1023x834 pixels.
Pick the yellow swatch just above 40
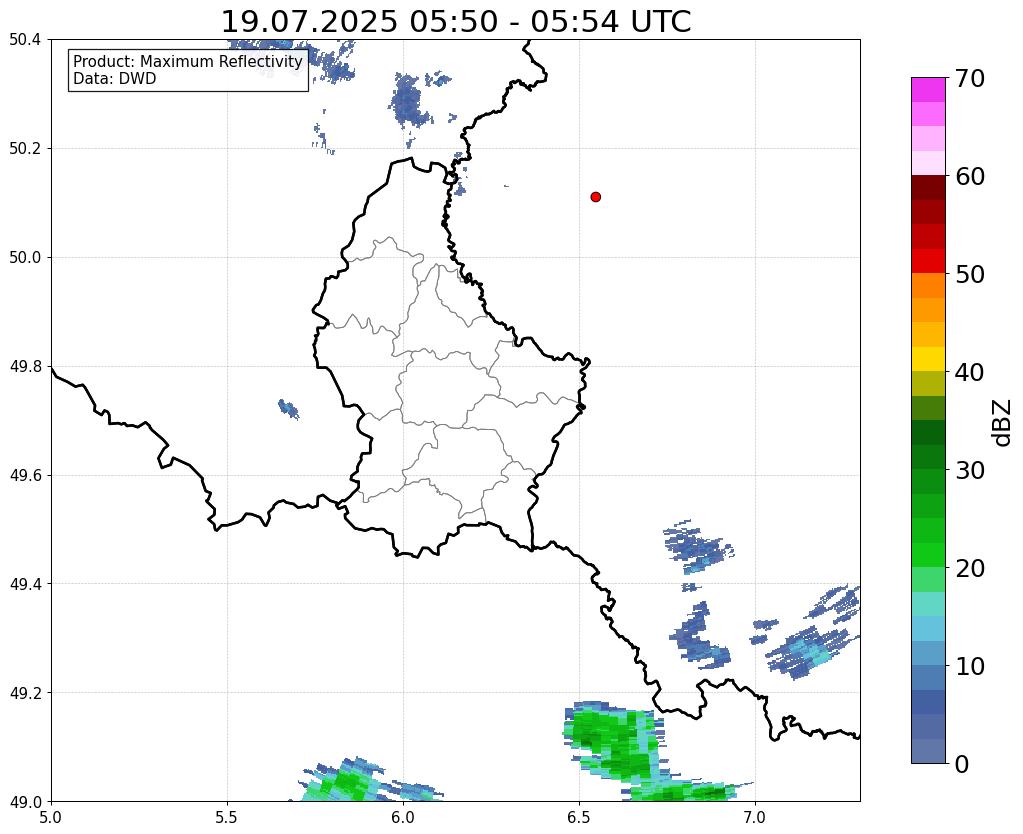928,359
